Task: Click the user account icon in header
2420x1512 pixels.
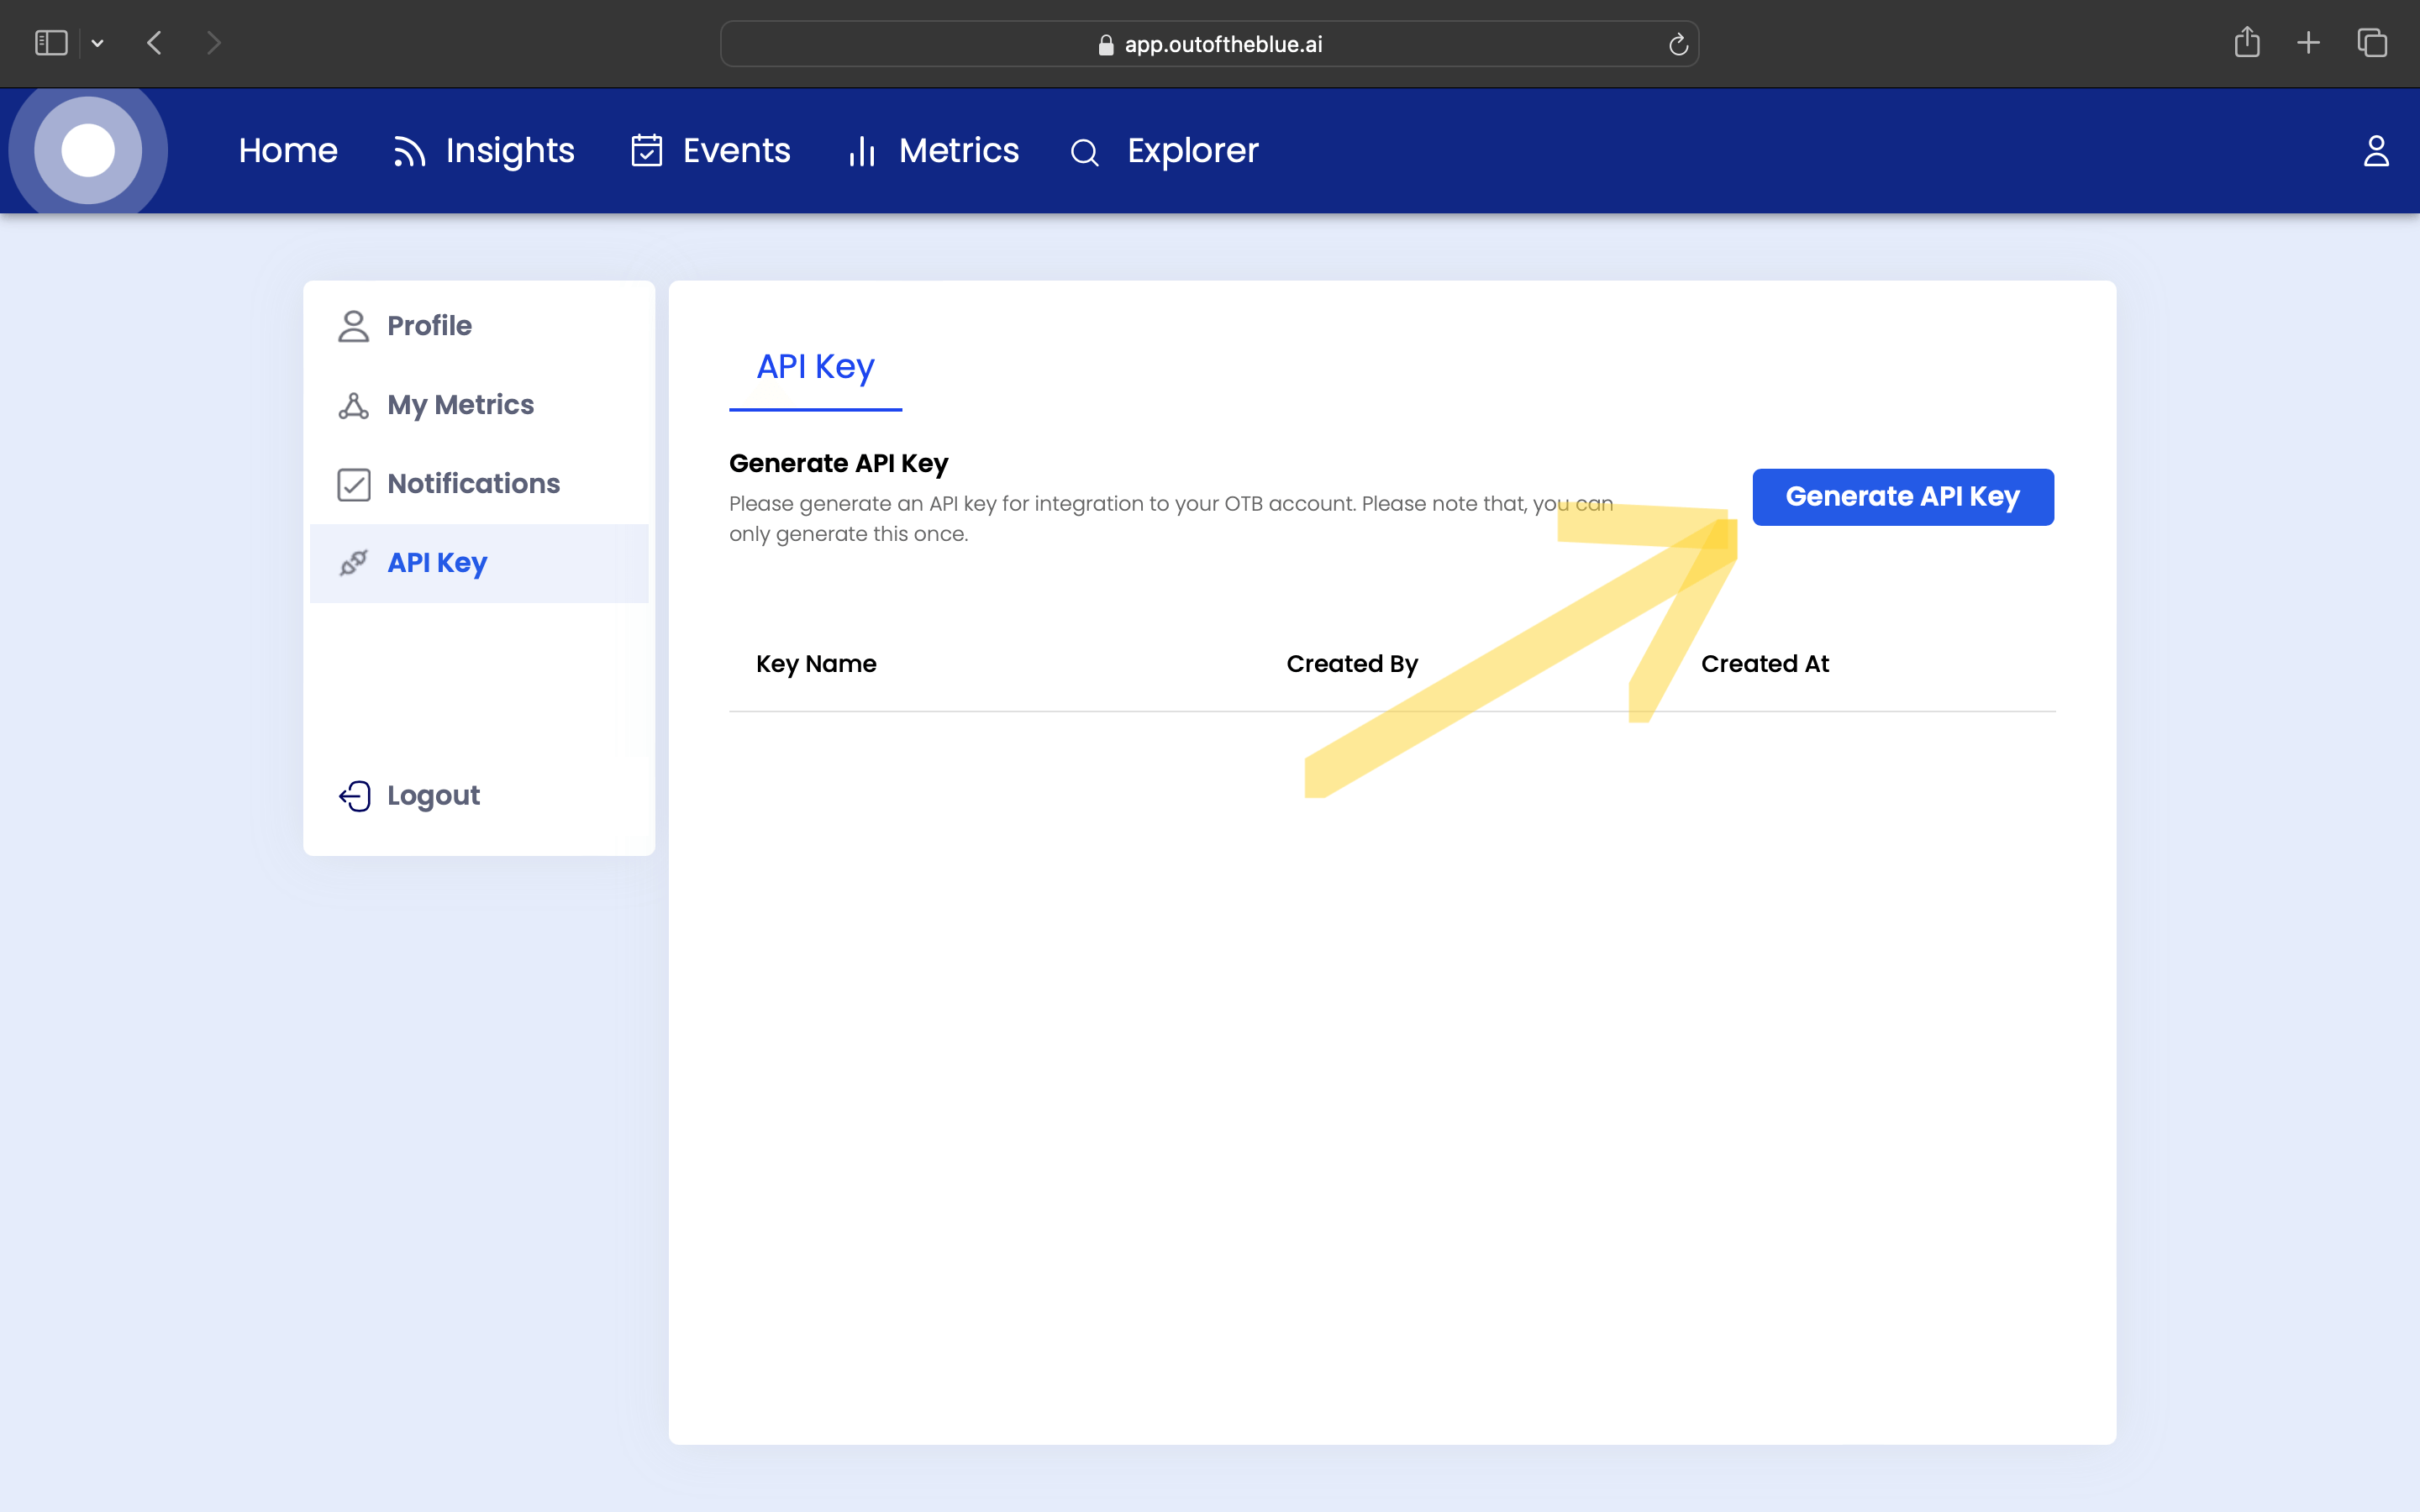Action: (x=2376, y=151)
